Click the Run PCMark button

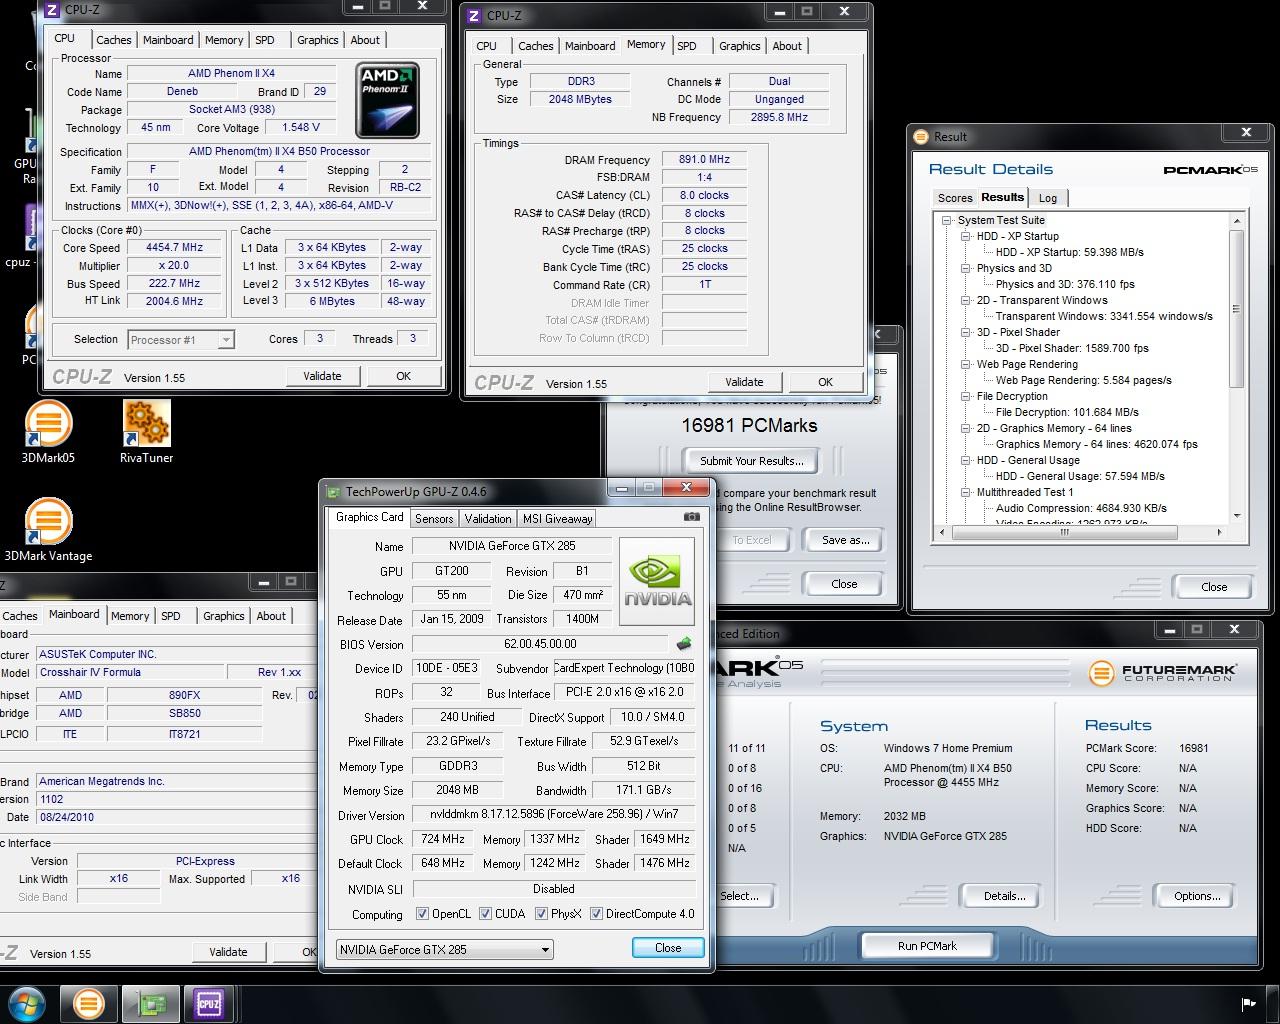(927, 945)
